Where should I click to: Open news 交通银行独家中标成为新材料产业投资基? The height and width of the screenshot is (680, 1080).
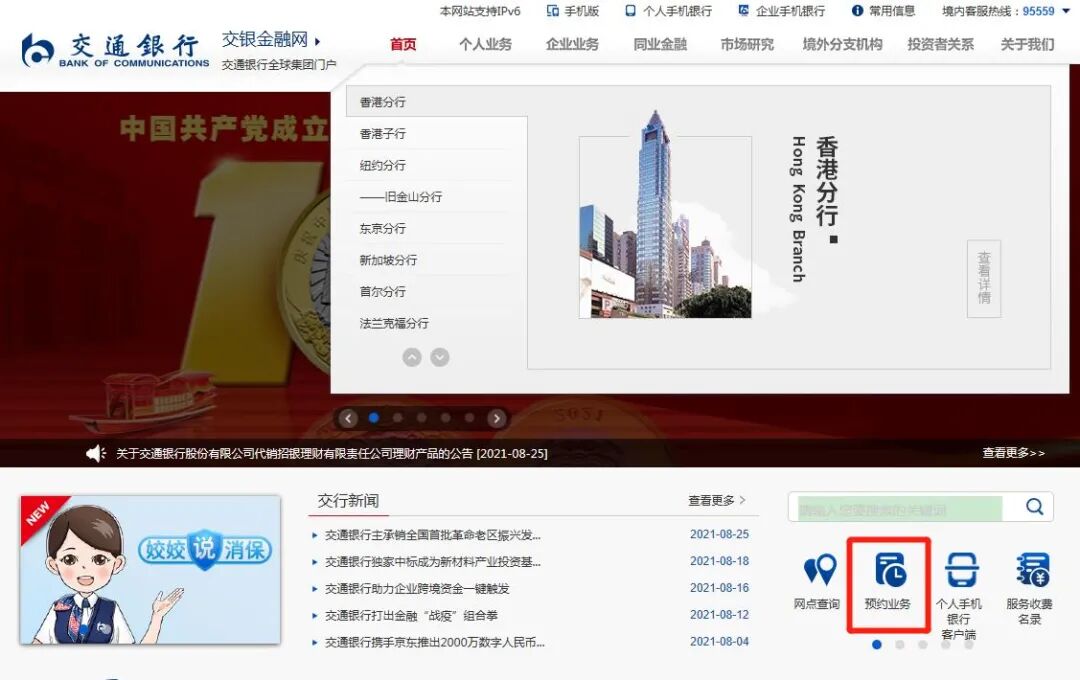click(433, 561)
